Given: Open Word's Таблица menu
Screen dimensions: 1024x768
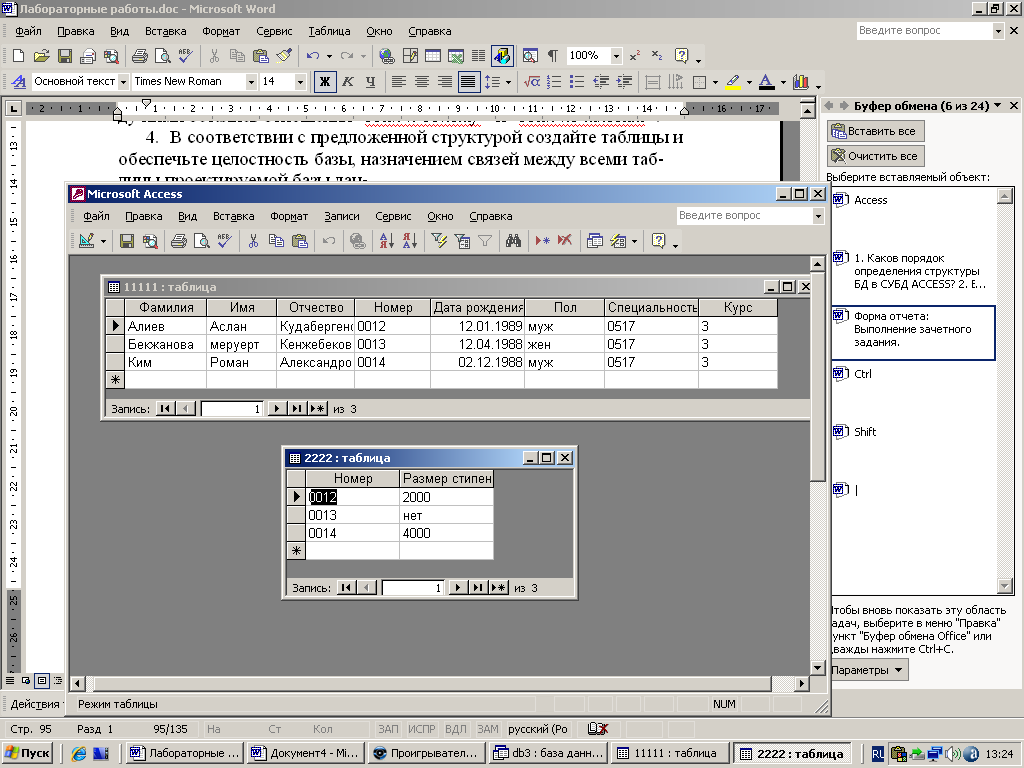Looking at the screenshot, I should pyautogui.click(x=329, y=31).
